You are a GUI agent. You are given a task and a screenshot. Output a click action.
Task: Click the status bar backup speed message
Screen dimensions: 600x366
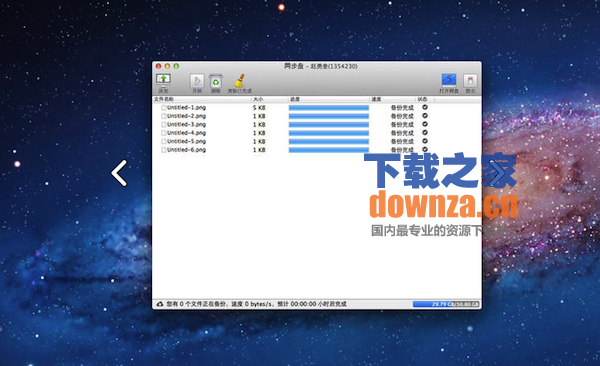[x=256, y=304]
